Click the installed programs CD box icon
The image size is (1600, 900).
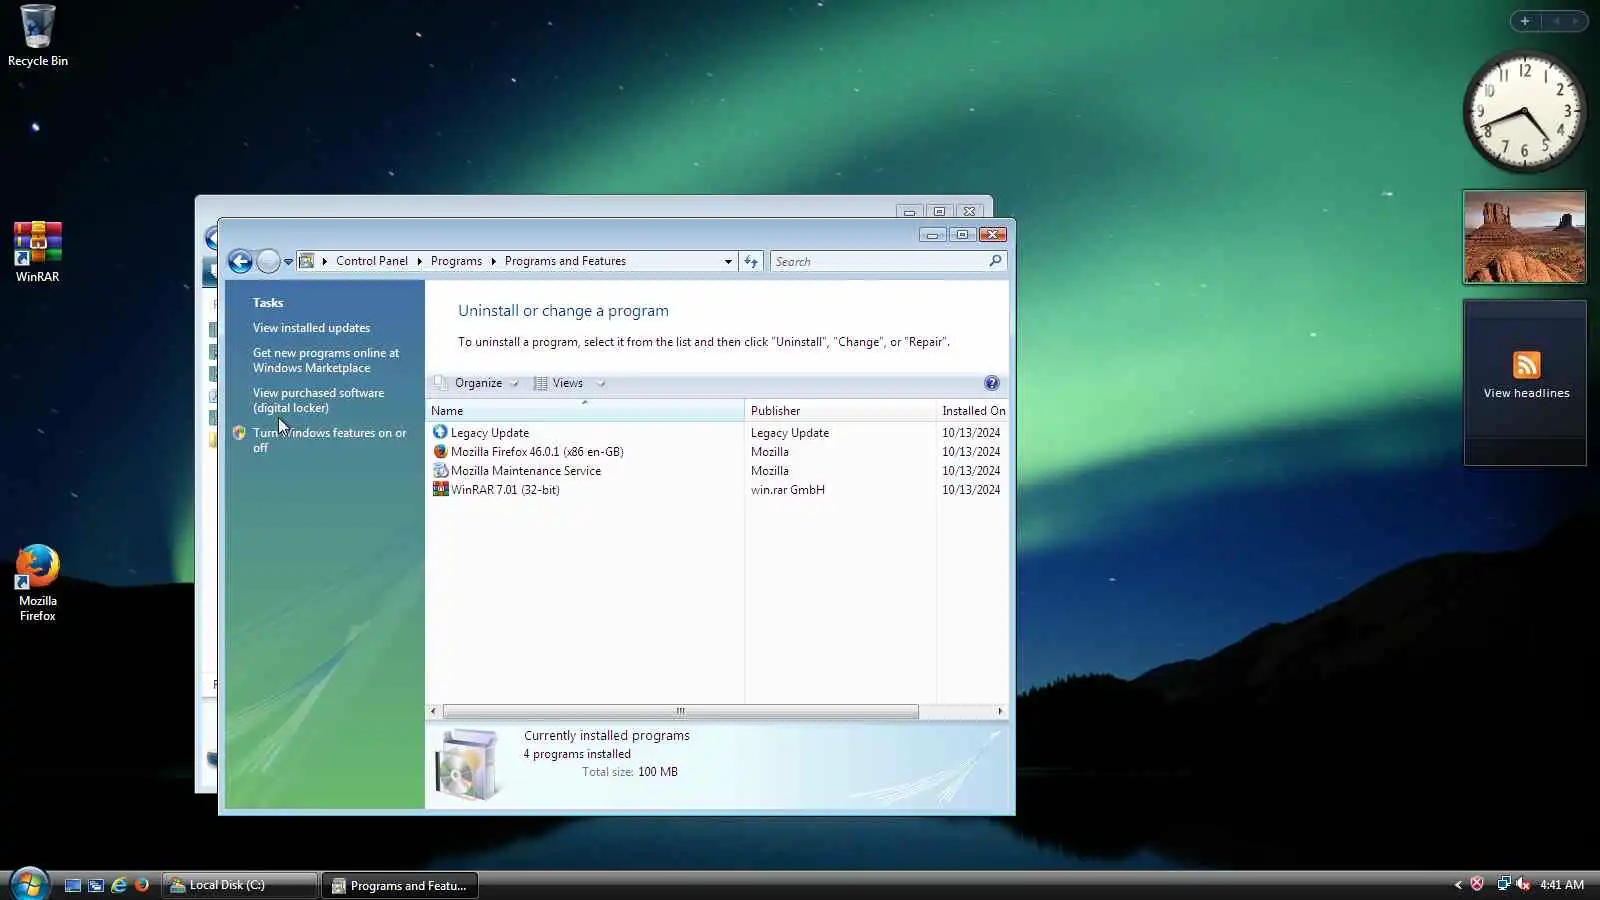[467, 765]
